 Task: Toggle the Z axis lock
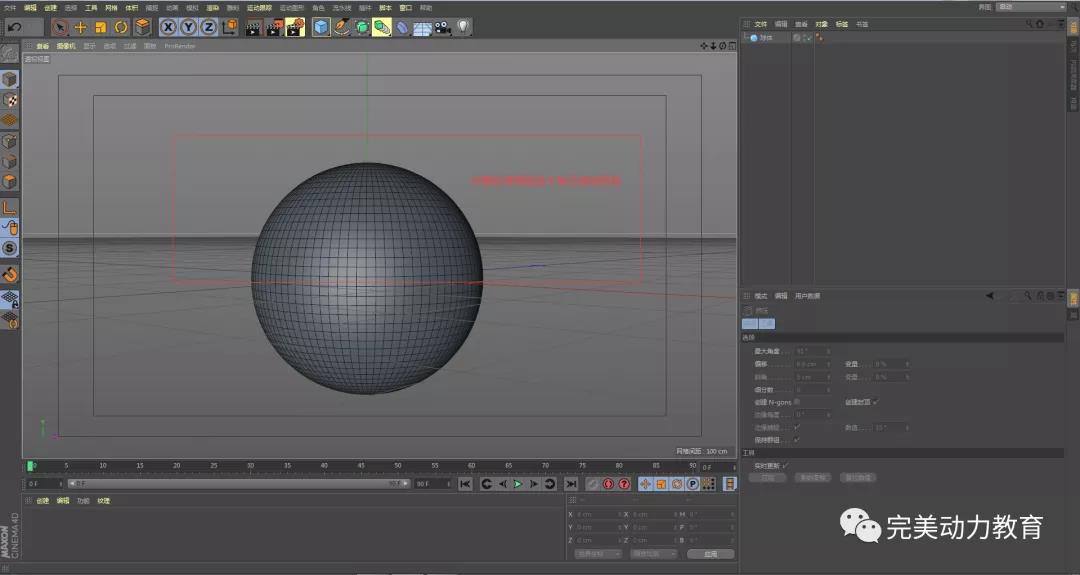208,27
